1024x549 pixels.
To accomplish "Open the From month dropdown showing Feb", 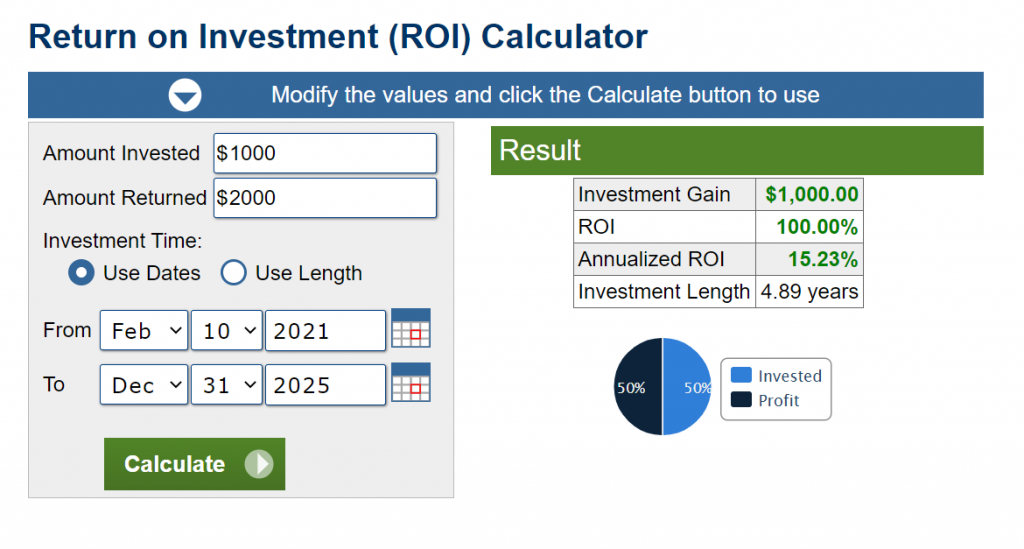I will pos(144,331).
